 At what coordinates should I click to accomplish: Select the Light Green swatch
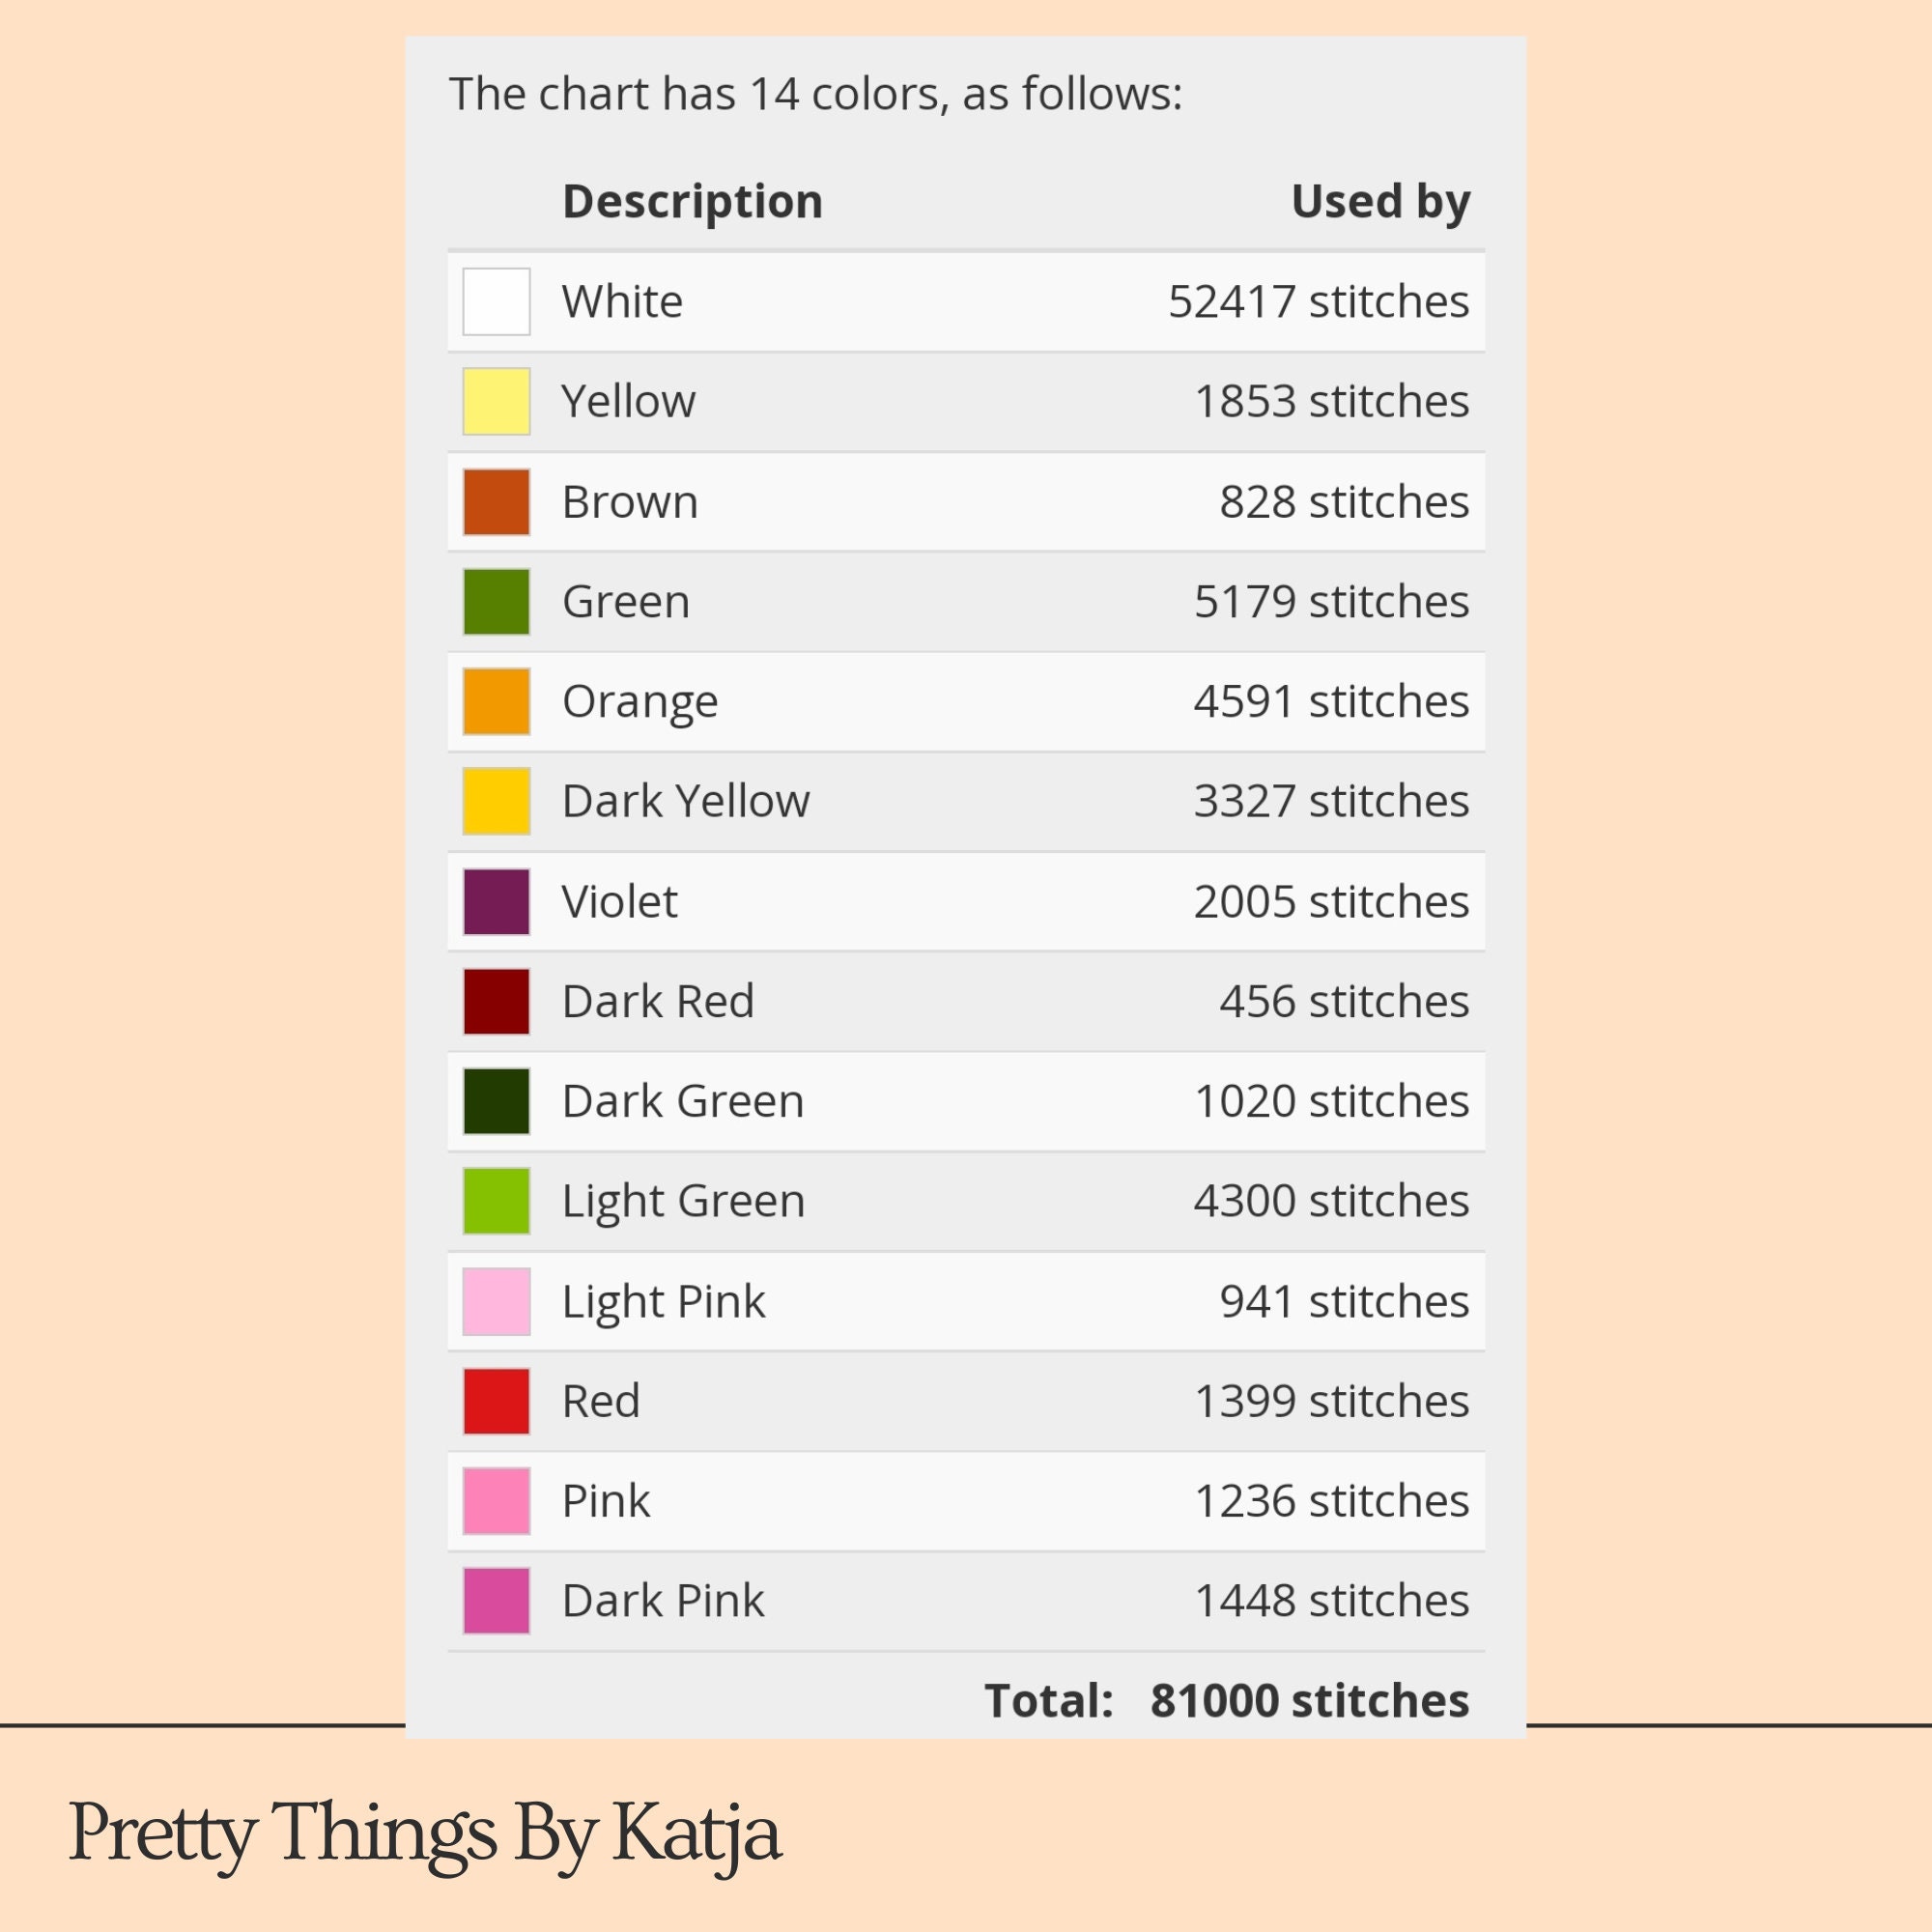496,1201
